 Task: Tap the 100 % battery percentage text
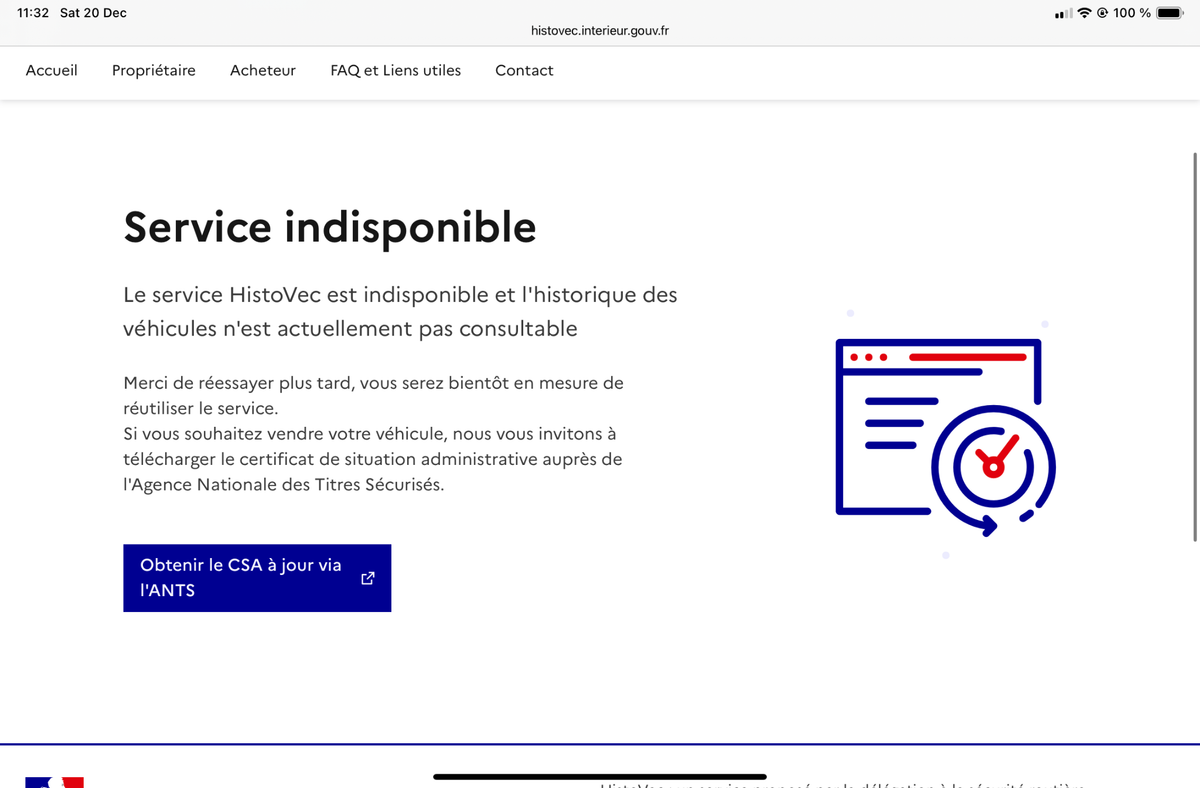tap(1132, 13)
